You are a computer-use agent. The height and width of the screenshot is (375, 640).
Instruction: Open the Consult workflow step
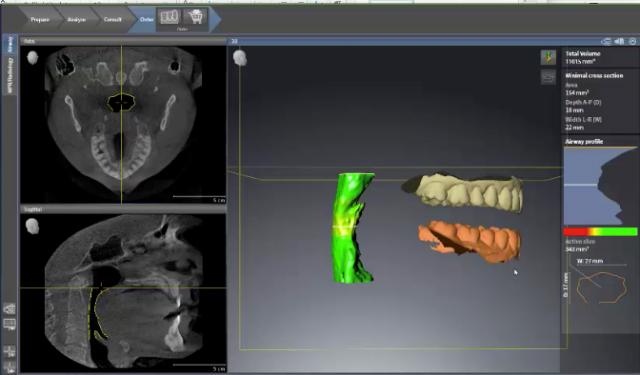point(113,19)
